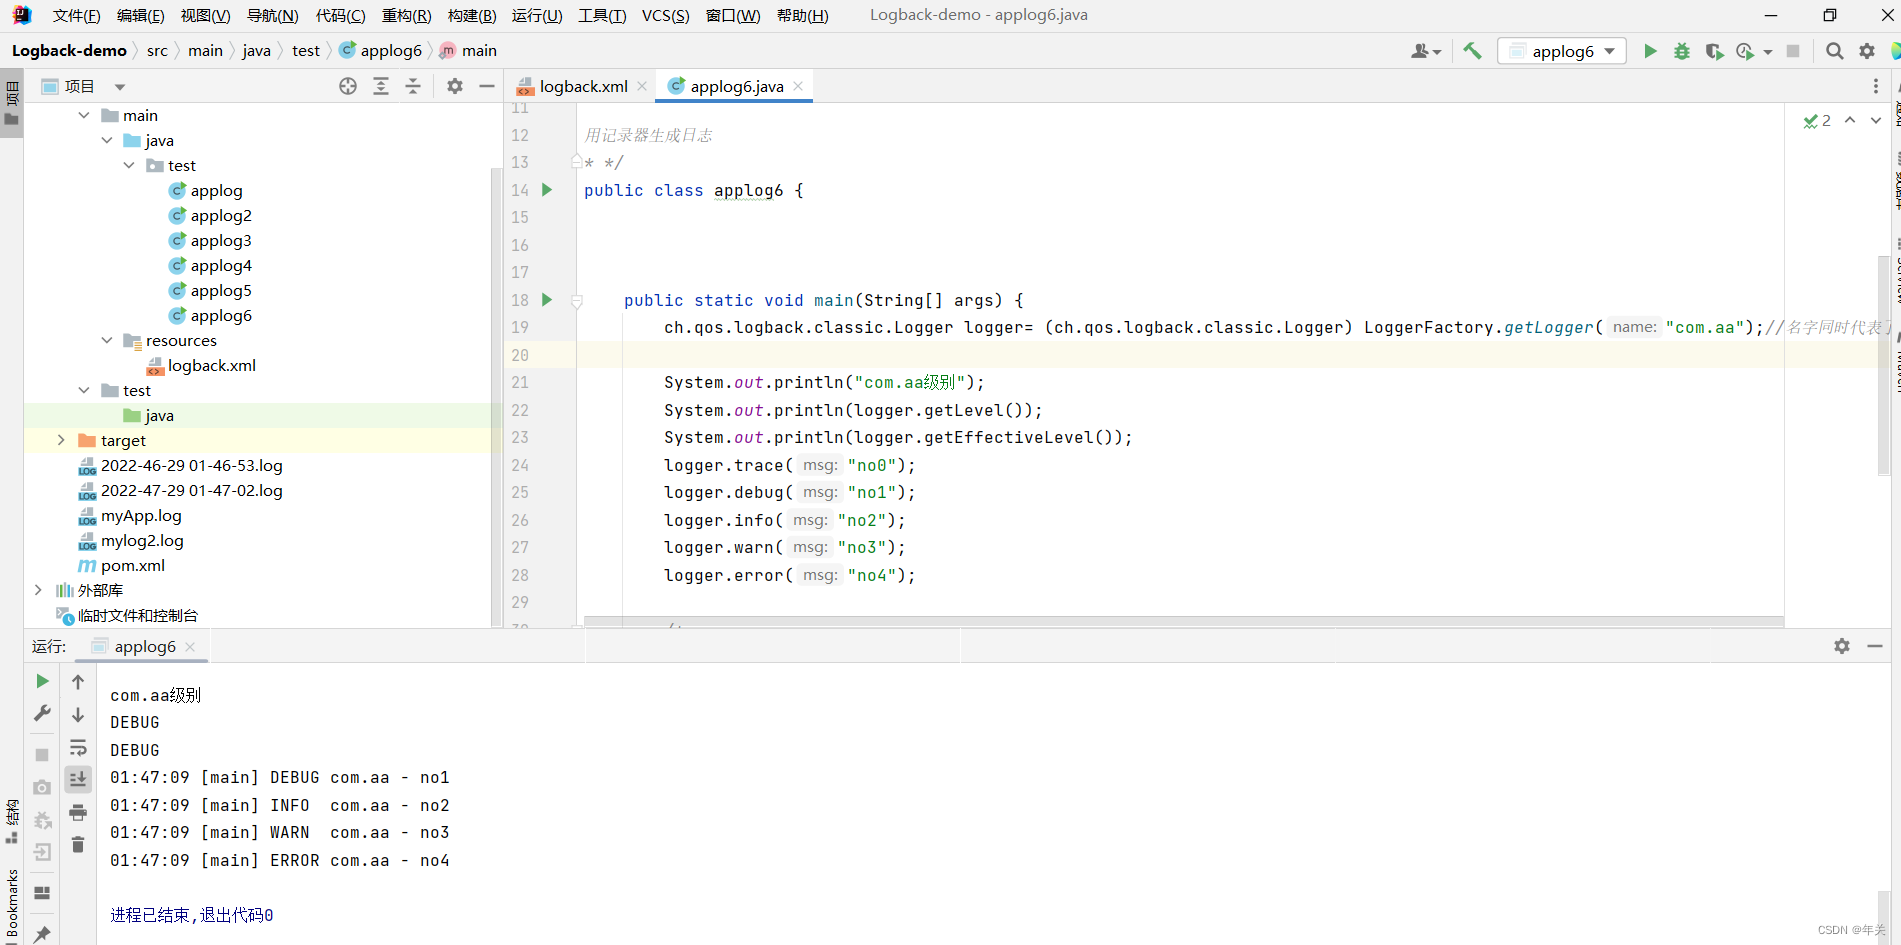The height and width of the screenshot is (945, 1901).
Task: Click the user account icon
Action: [x=1425, y=51]
